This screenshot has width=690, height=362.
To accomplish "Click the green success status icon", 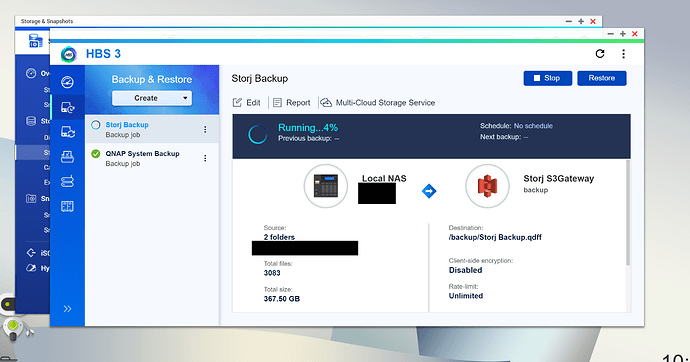I will [x=95, y=154].
